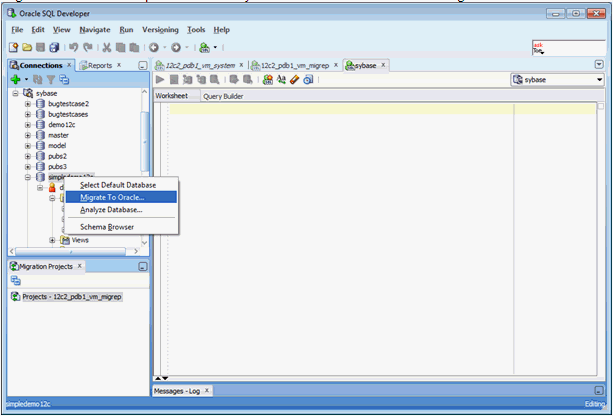The image size is (613, 416).
Task: Expand the bugtestcase2 database node
Action: 28,104
